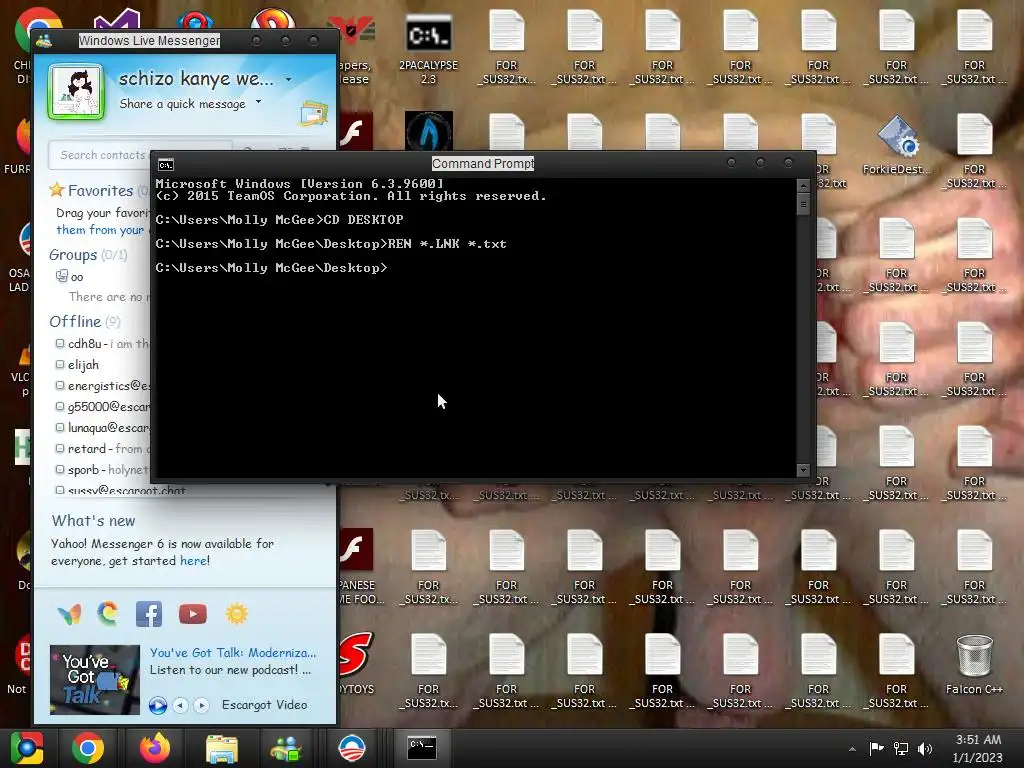Select offline contact energistics

click(x=102, y=385)
